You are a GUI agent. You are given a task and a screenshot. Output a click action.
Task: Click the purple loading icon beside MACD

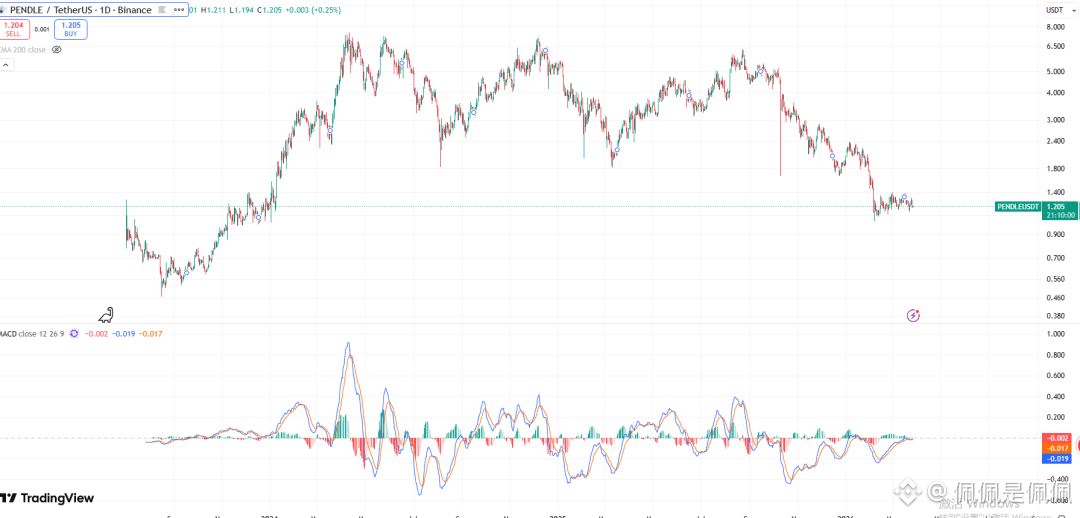coord(74,333)
